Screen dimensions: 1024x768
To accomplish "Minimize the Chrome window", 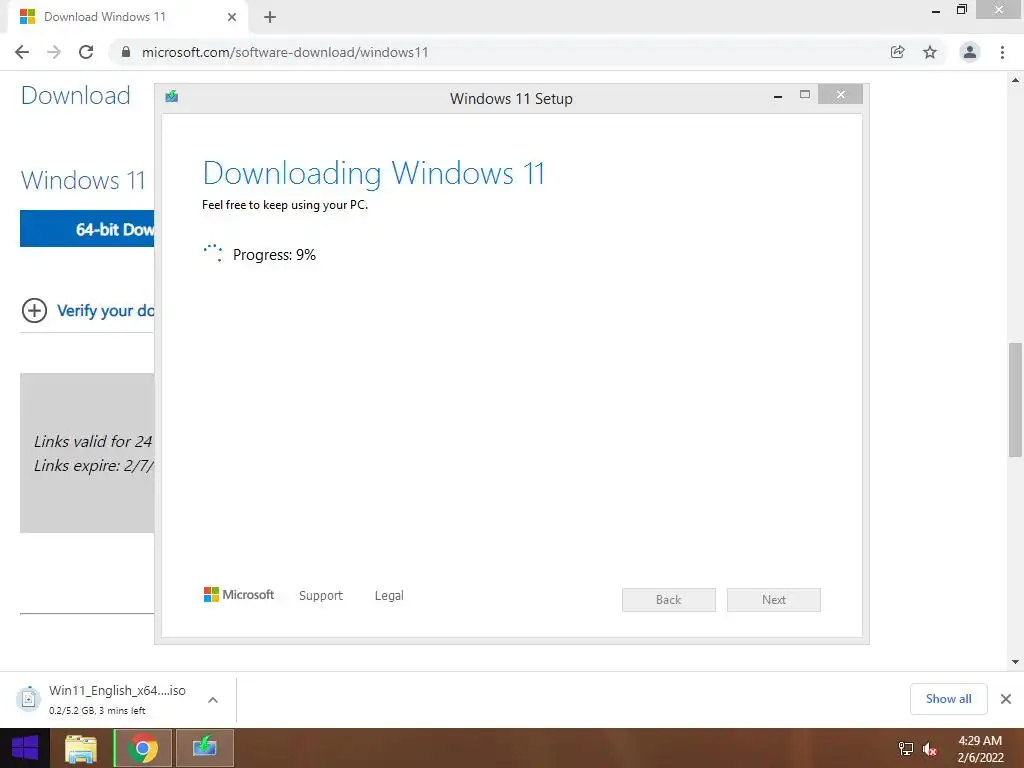I will tap(935, 11).
